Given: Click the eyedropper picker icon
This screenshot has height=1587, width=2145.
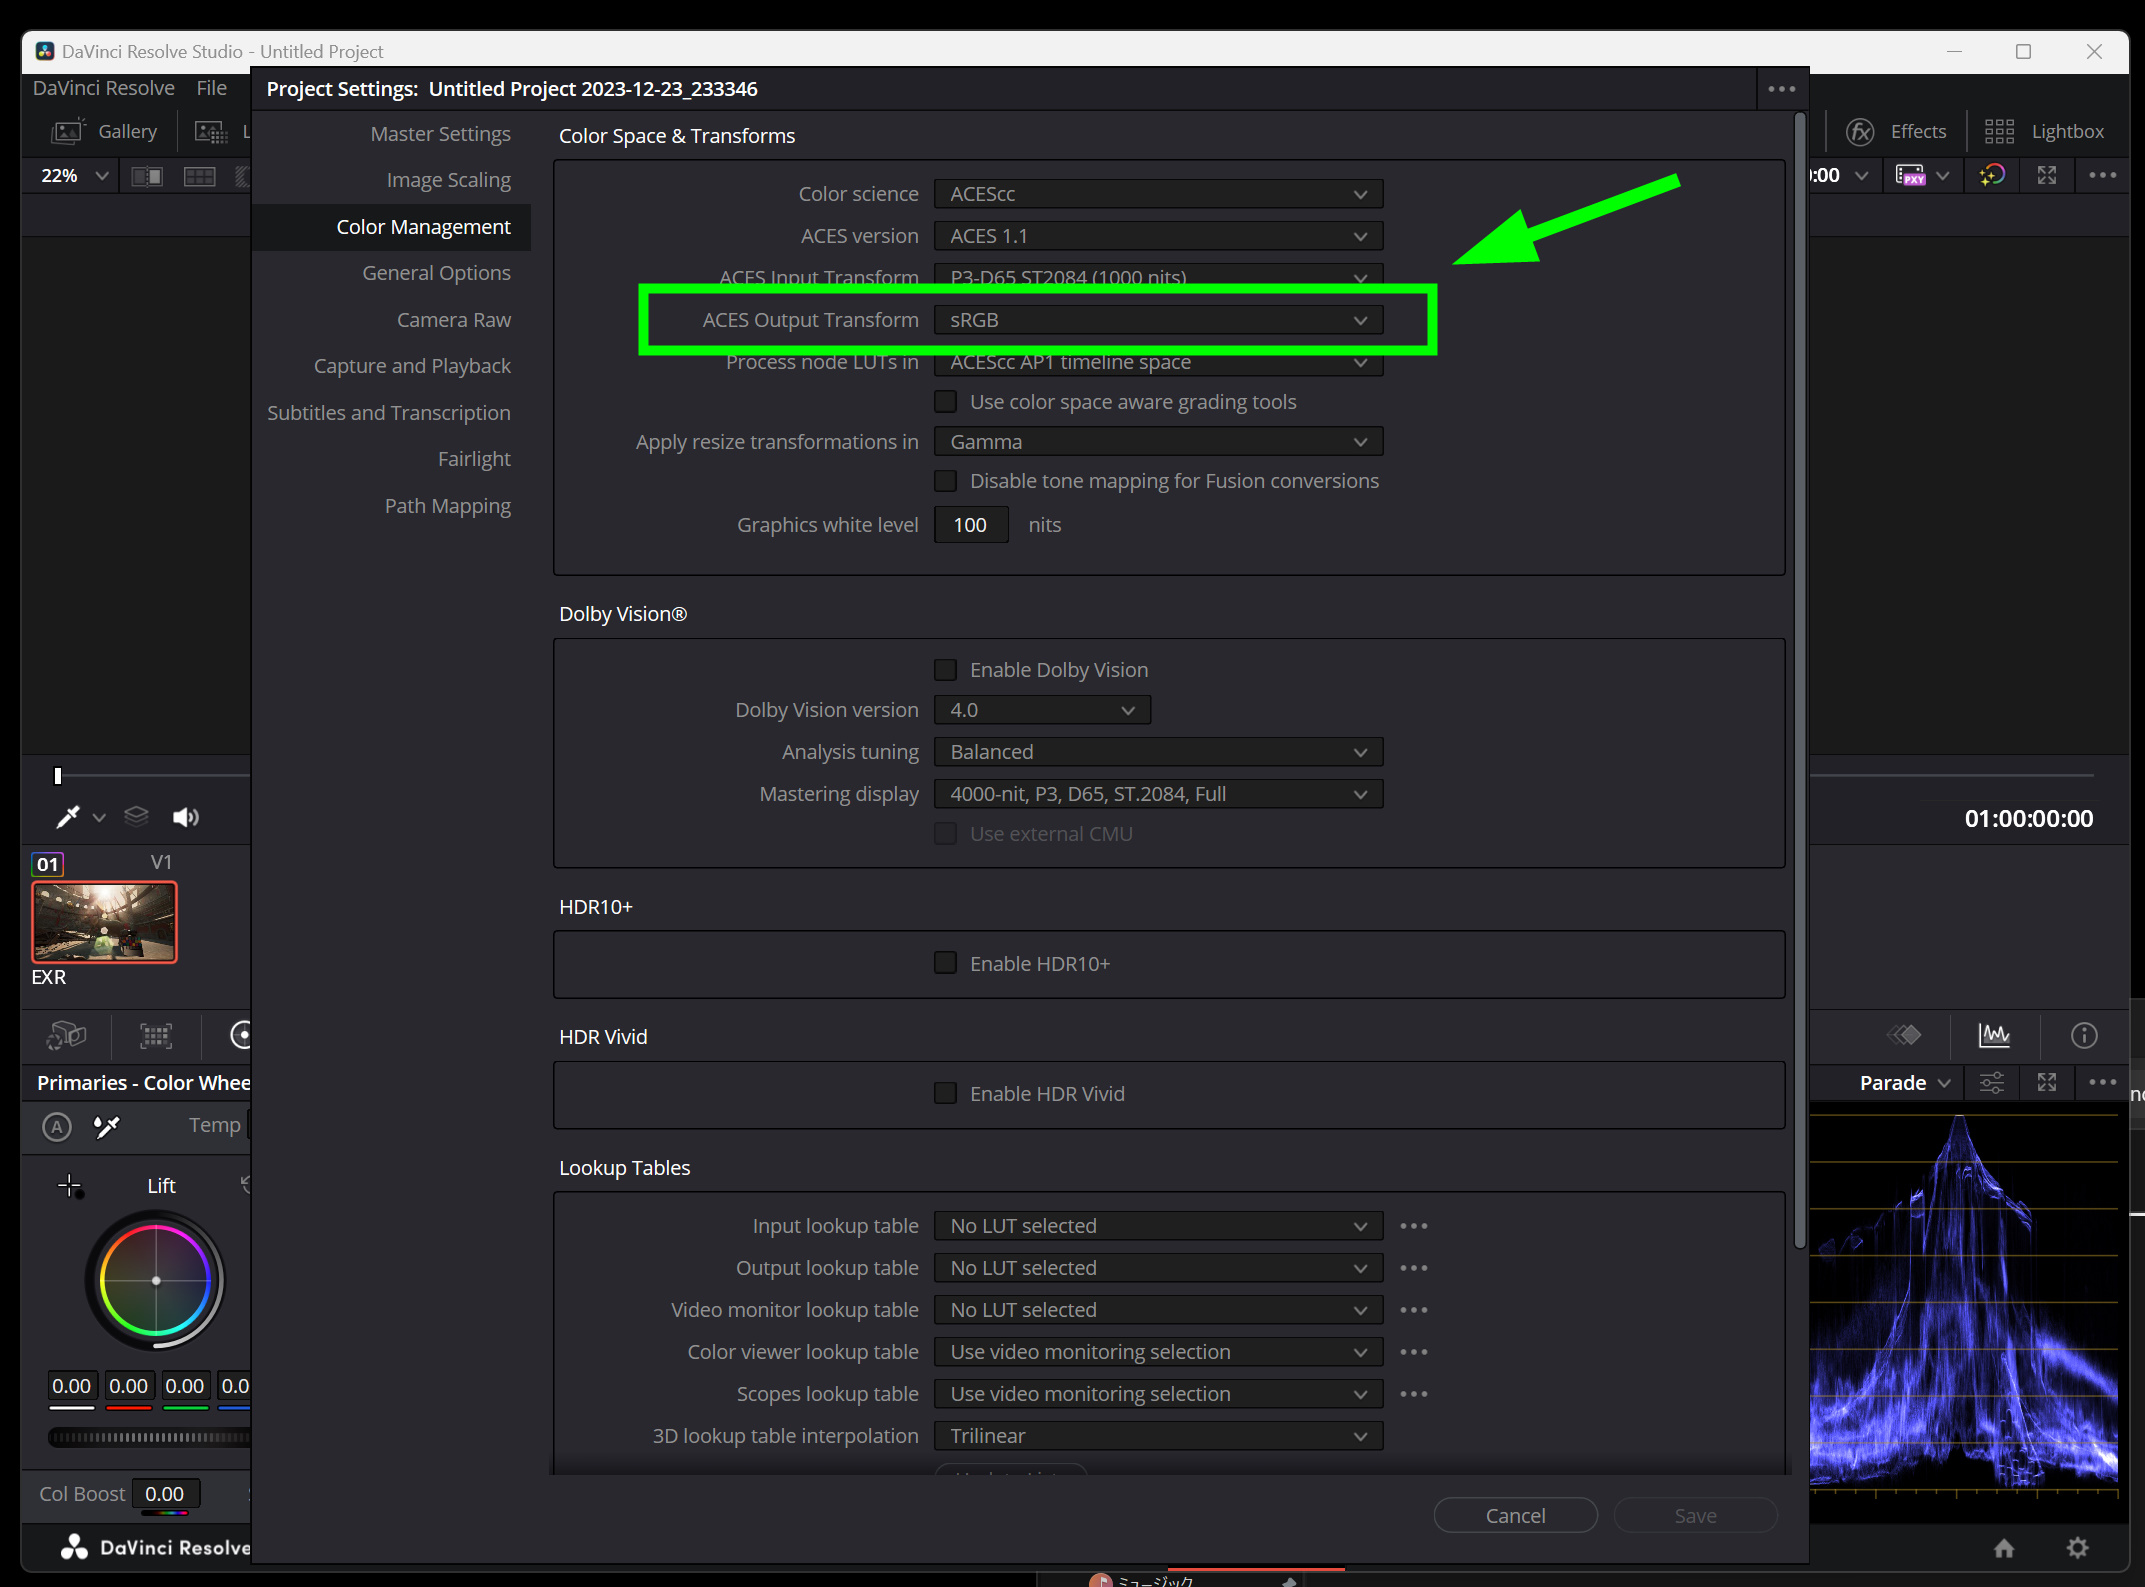Looking at the screenshot, I should point(67,817).
